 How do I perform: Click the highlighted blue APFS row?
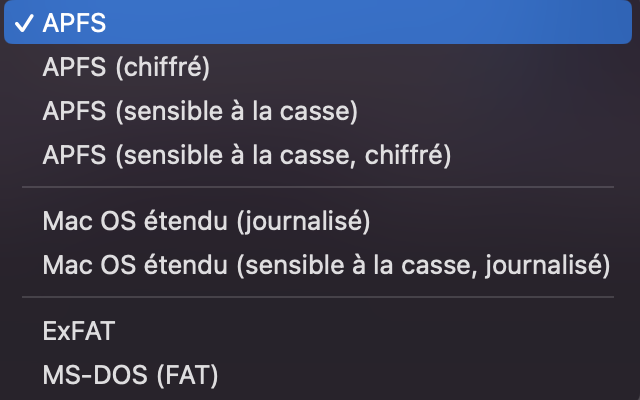[x=320, y=24]
